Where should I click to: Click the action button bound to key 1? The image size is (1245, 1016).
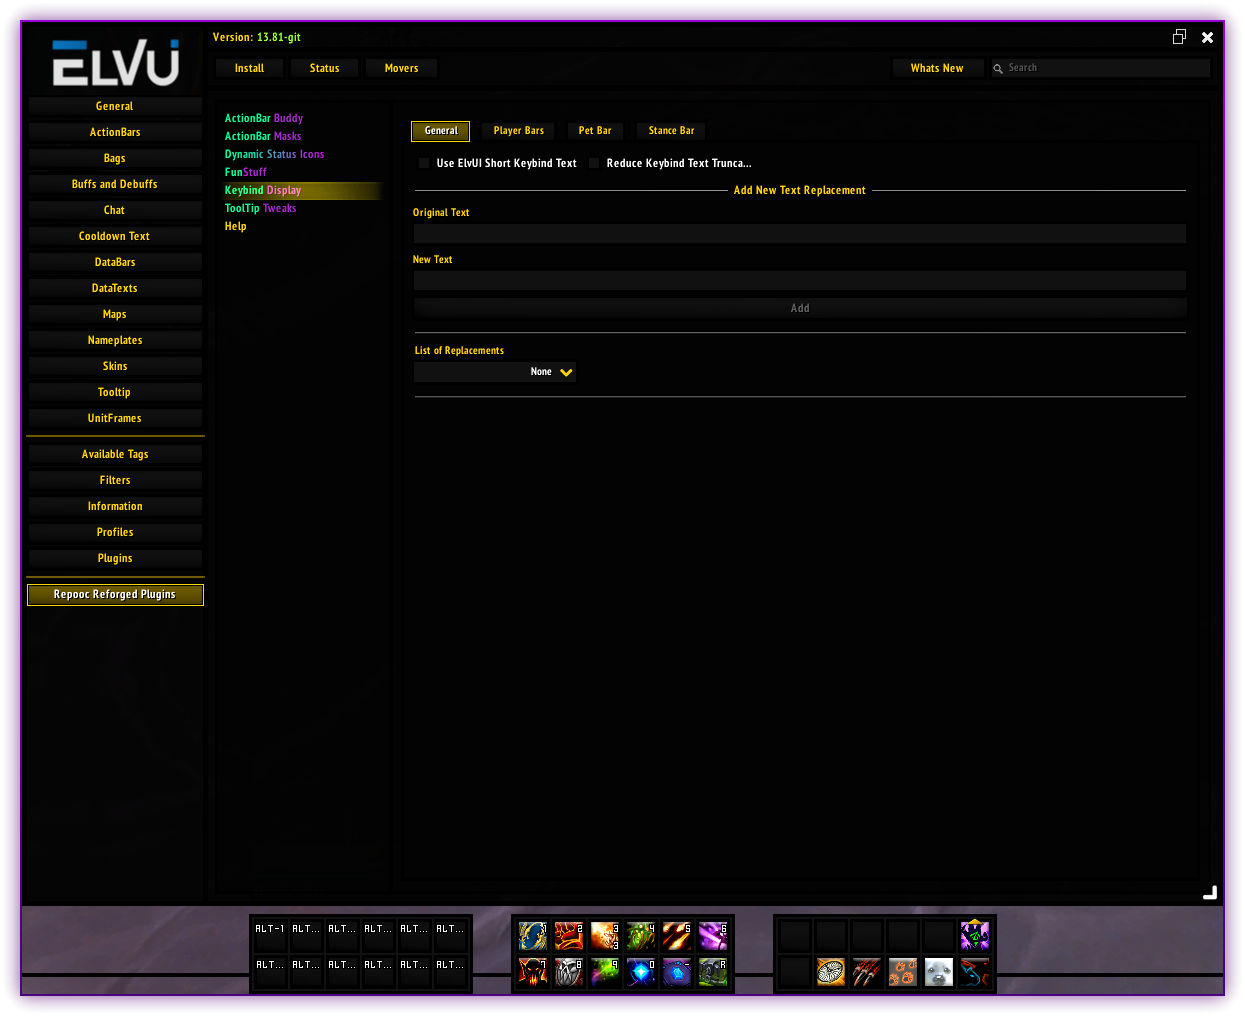[533, 936]
